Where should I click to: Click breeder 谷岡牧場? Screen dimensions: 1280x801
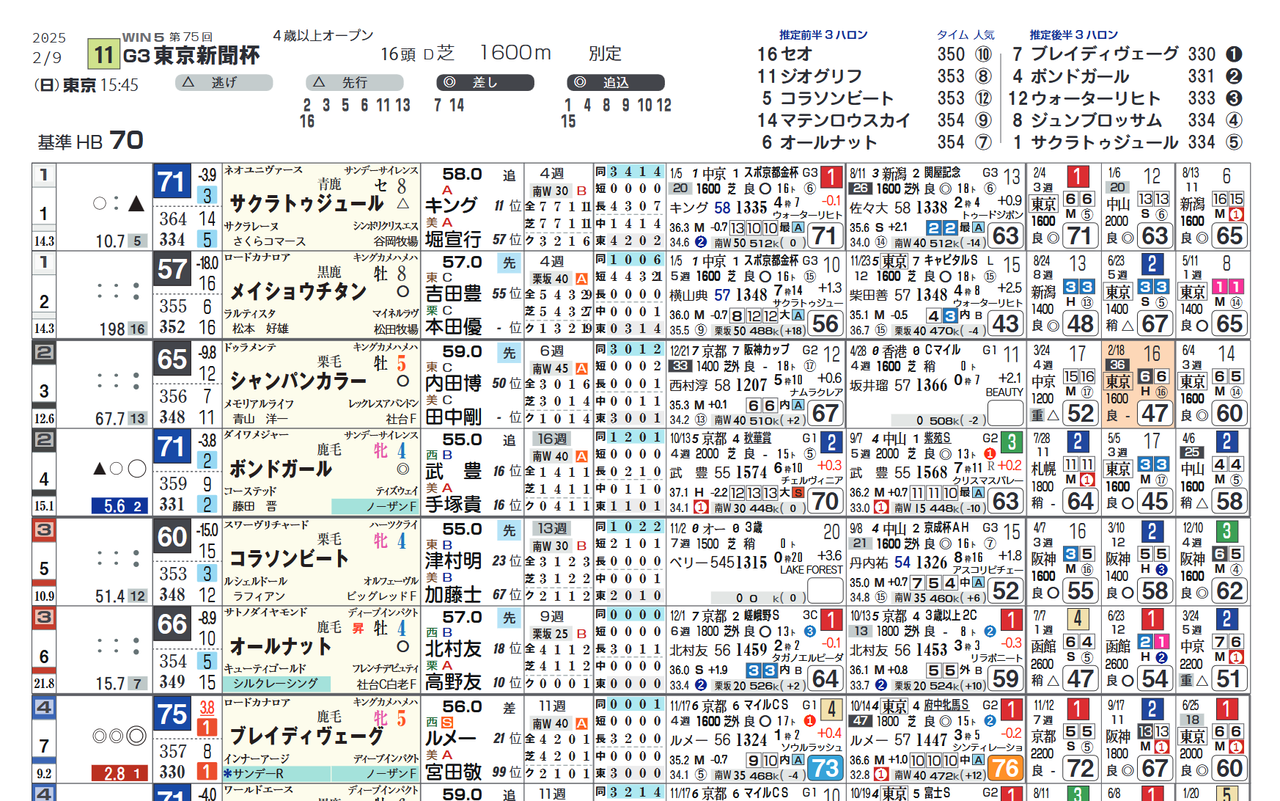(x=394, y=240)
